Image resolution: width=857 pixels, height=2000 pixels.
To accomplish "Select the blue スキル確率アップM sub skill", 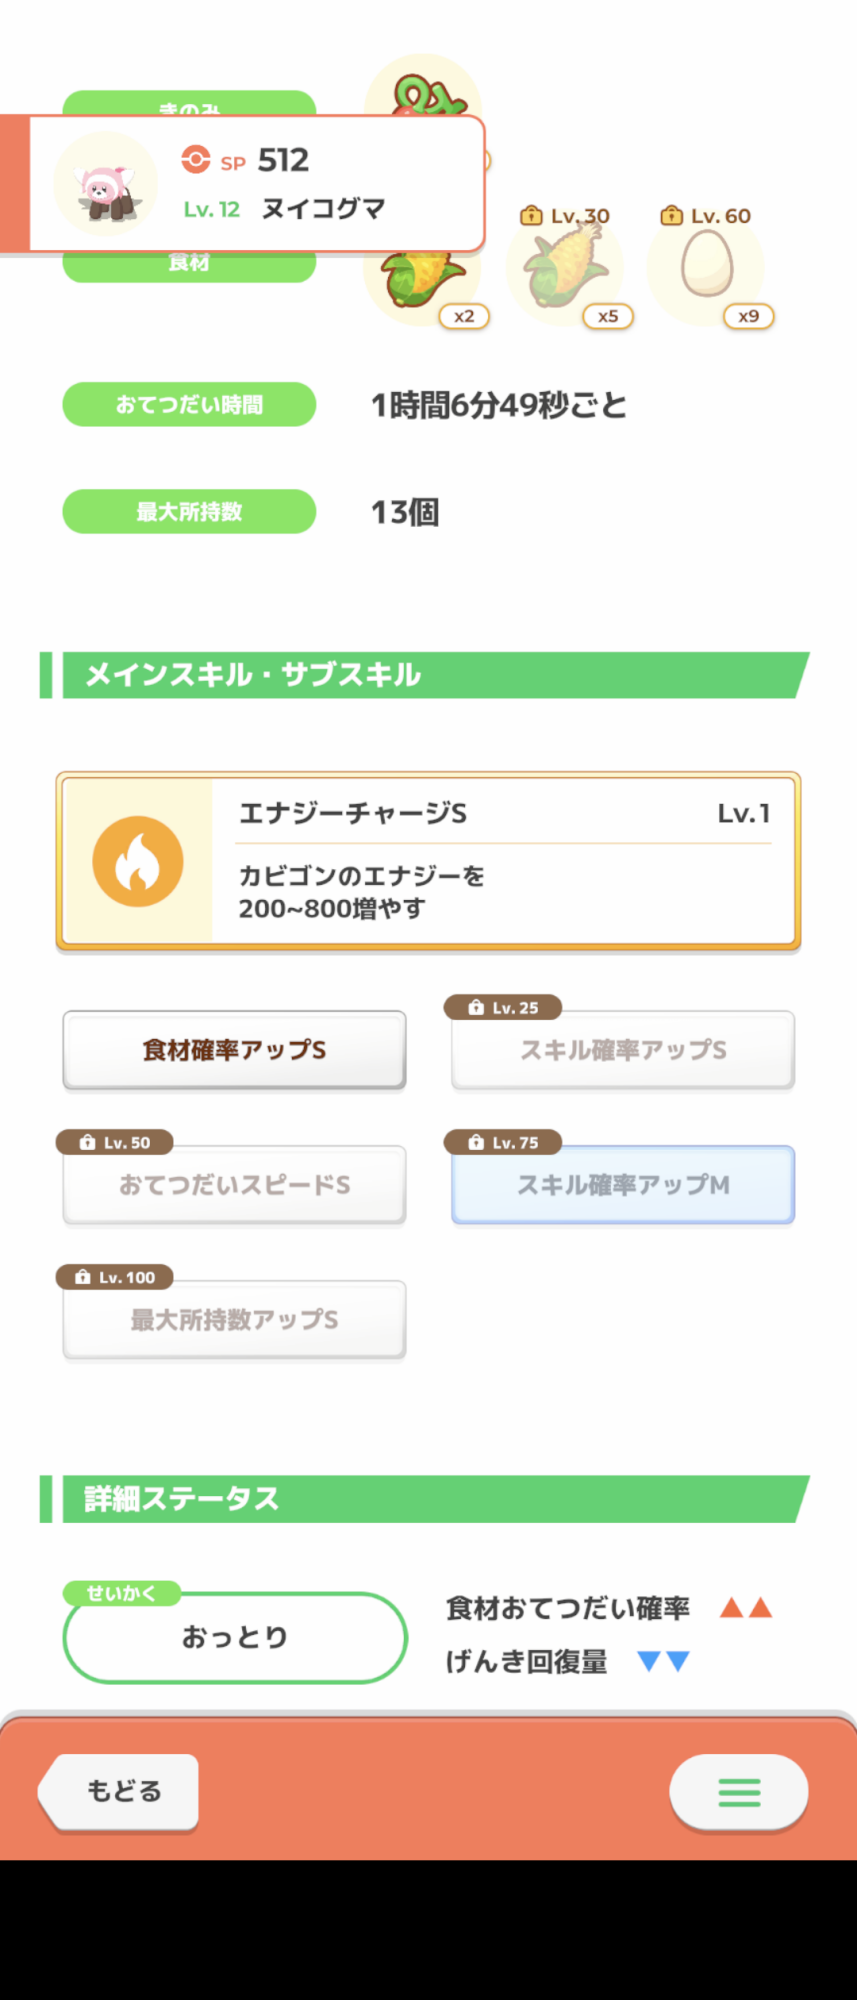I will point(623,1185).
